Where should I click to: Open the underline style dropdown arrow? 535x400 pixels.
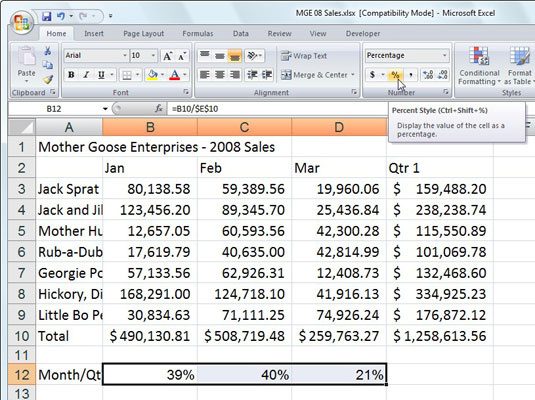[x=112, y=75]
